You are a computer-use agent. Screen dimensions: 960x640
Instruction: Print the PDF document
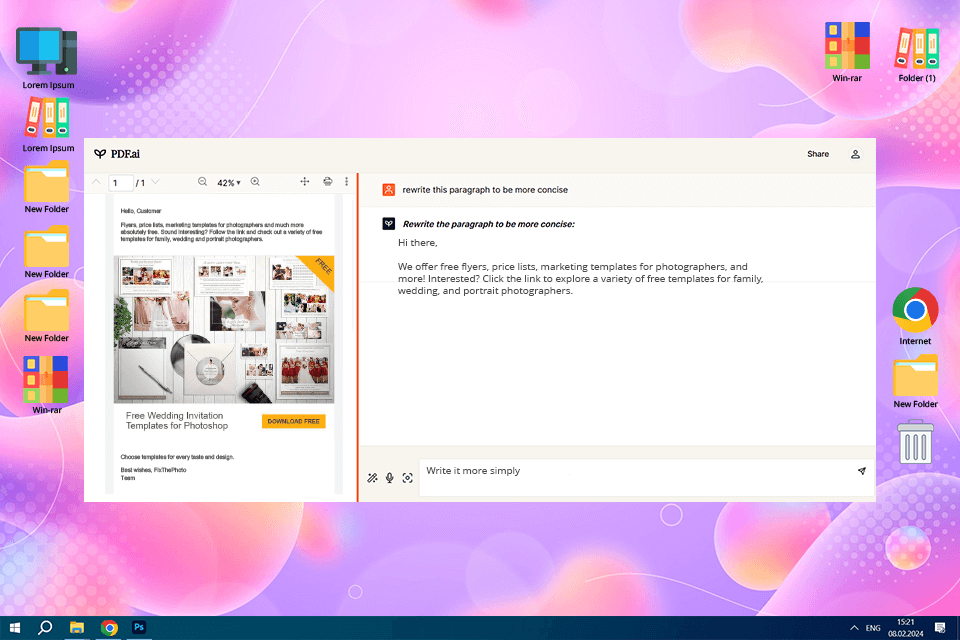[328, 181]
